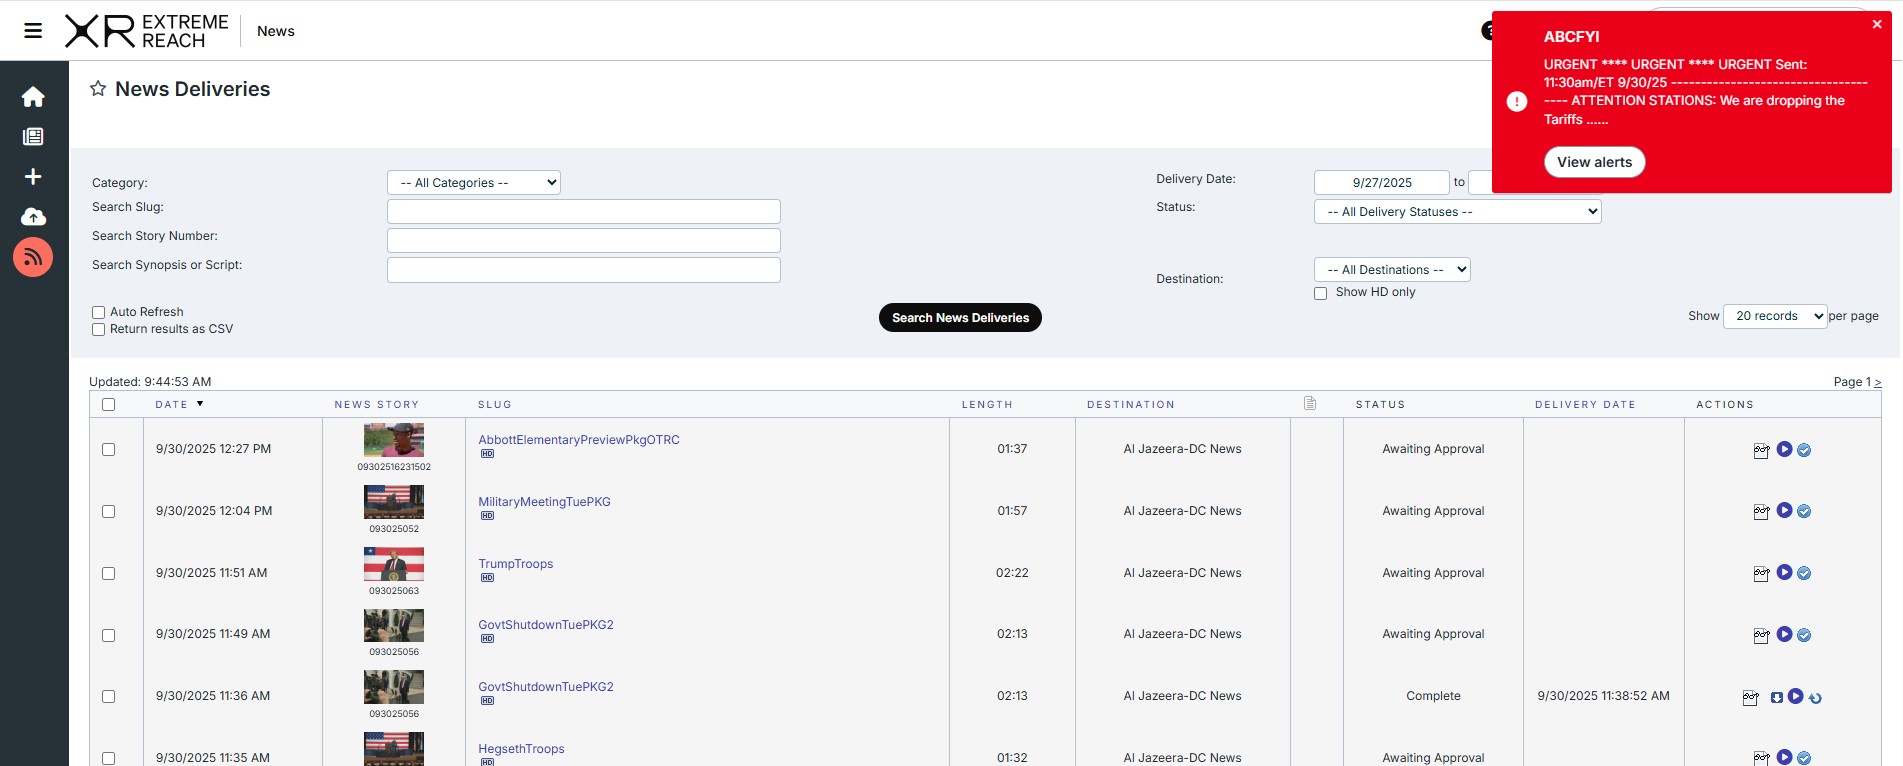Go to Home in the sidebar
The height and width of the screenshot is (766, 1903).
click(x=33, y=97)
